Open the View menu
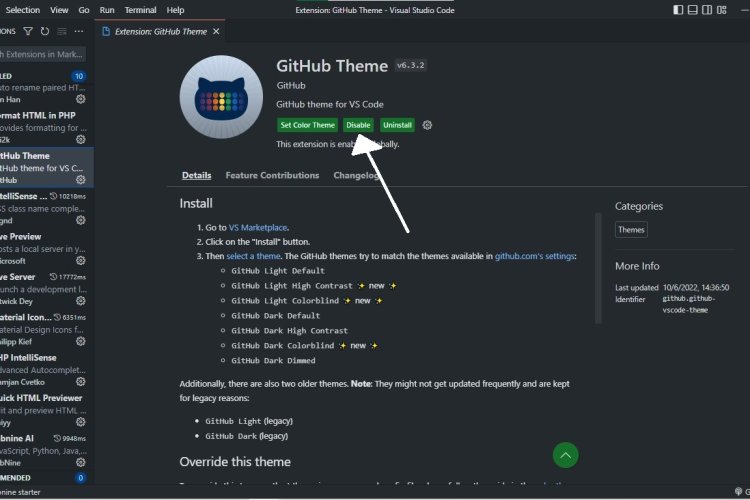750x500 pixels. pos(59,10)
